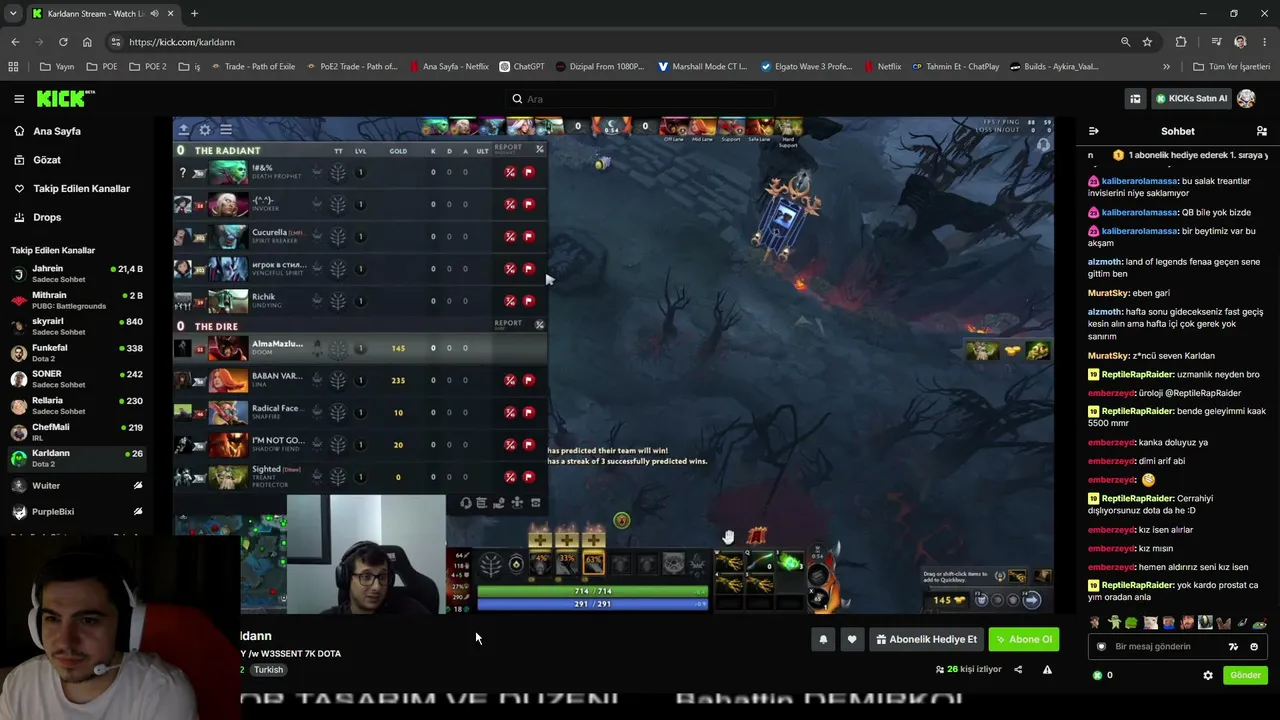
Task: Select Karldann in followed channels
Action: [78, 458]
